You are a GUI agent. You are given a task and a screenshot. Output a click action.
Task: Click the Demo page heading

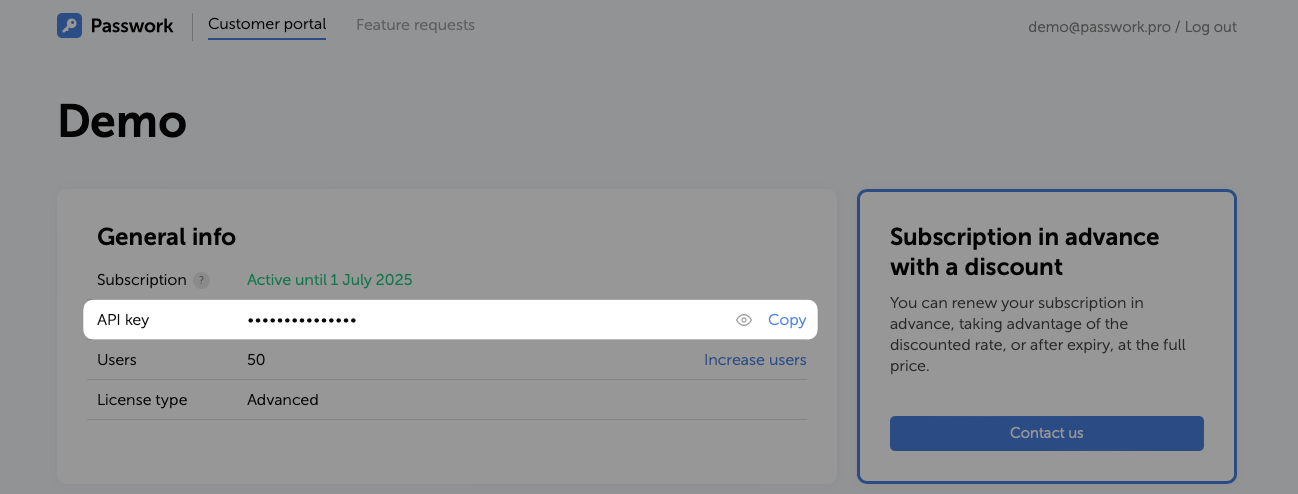[122, 122]
